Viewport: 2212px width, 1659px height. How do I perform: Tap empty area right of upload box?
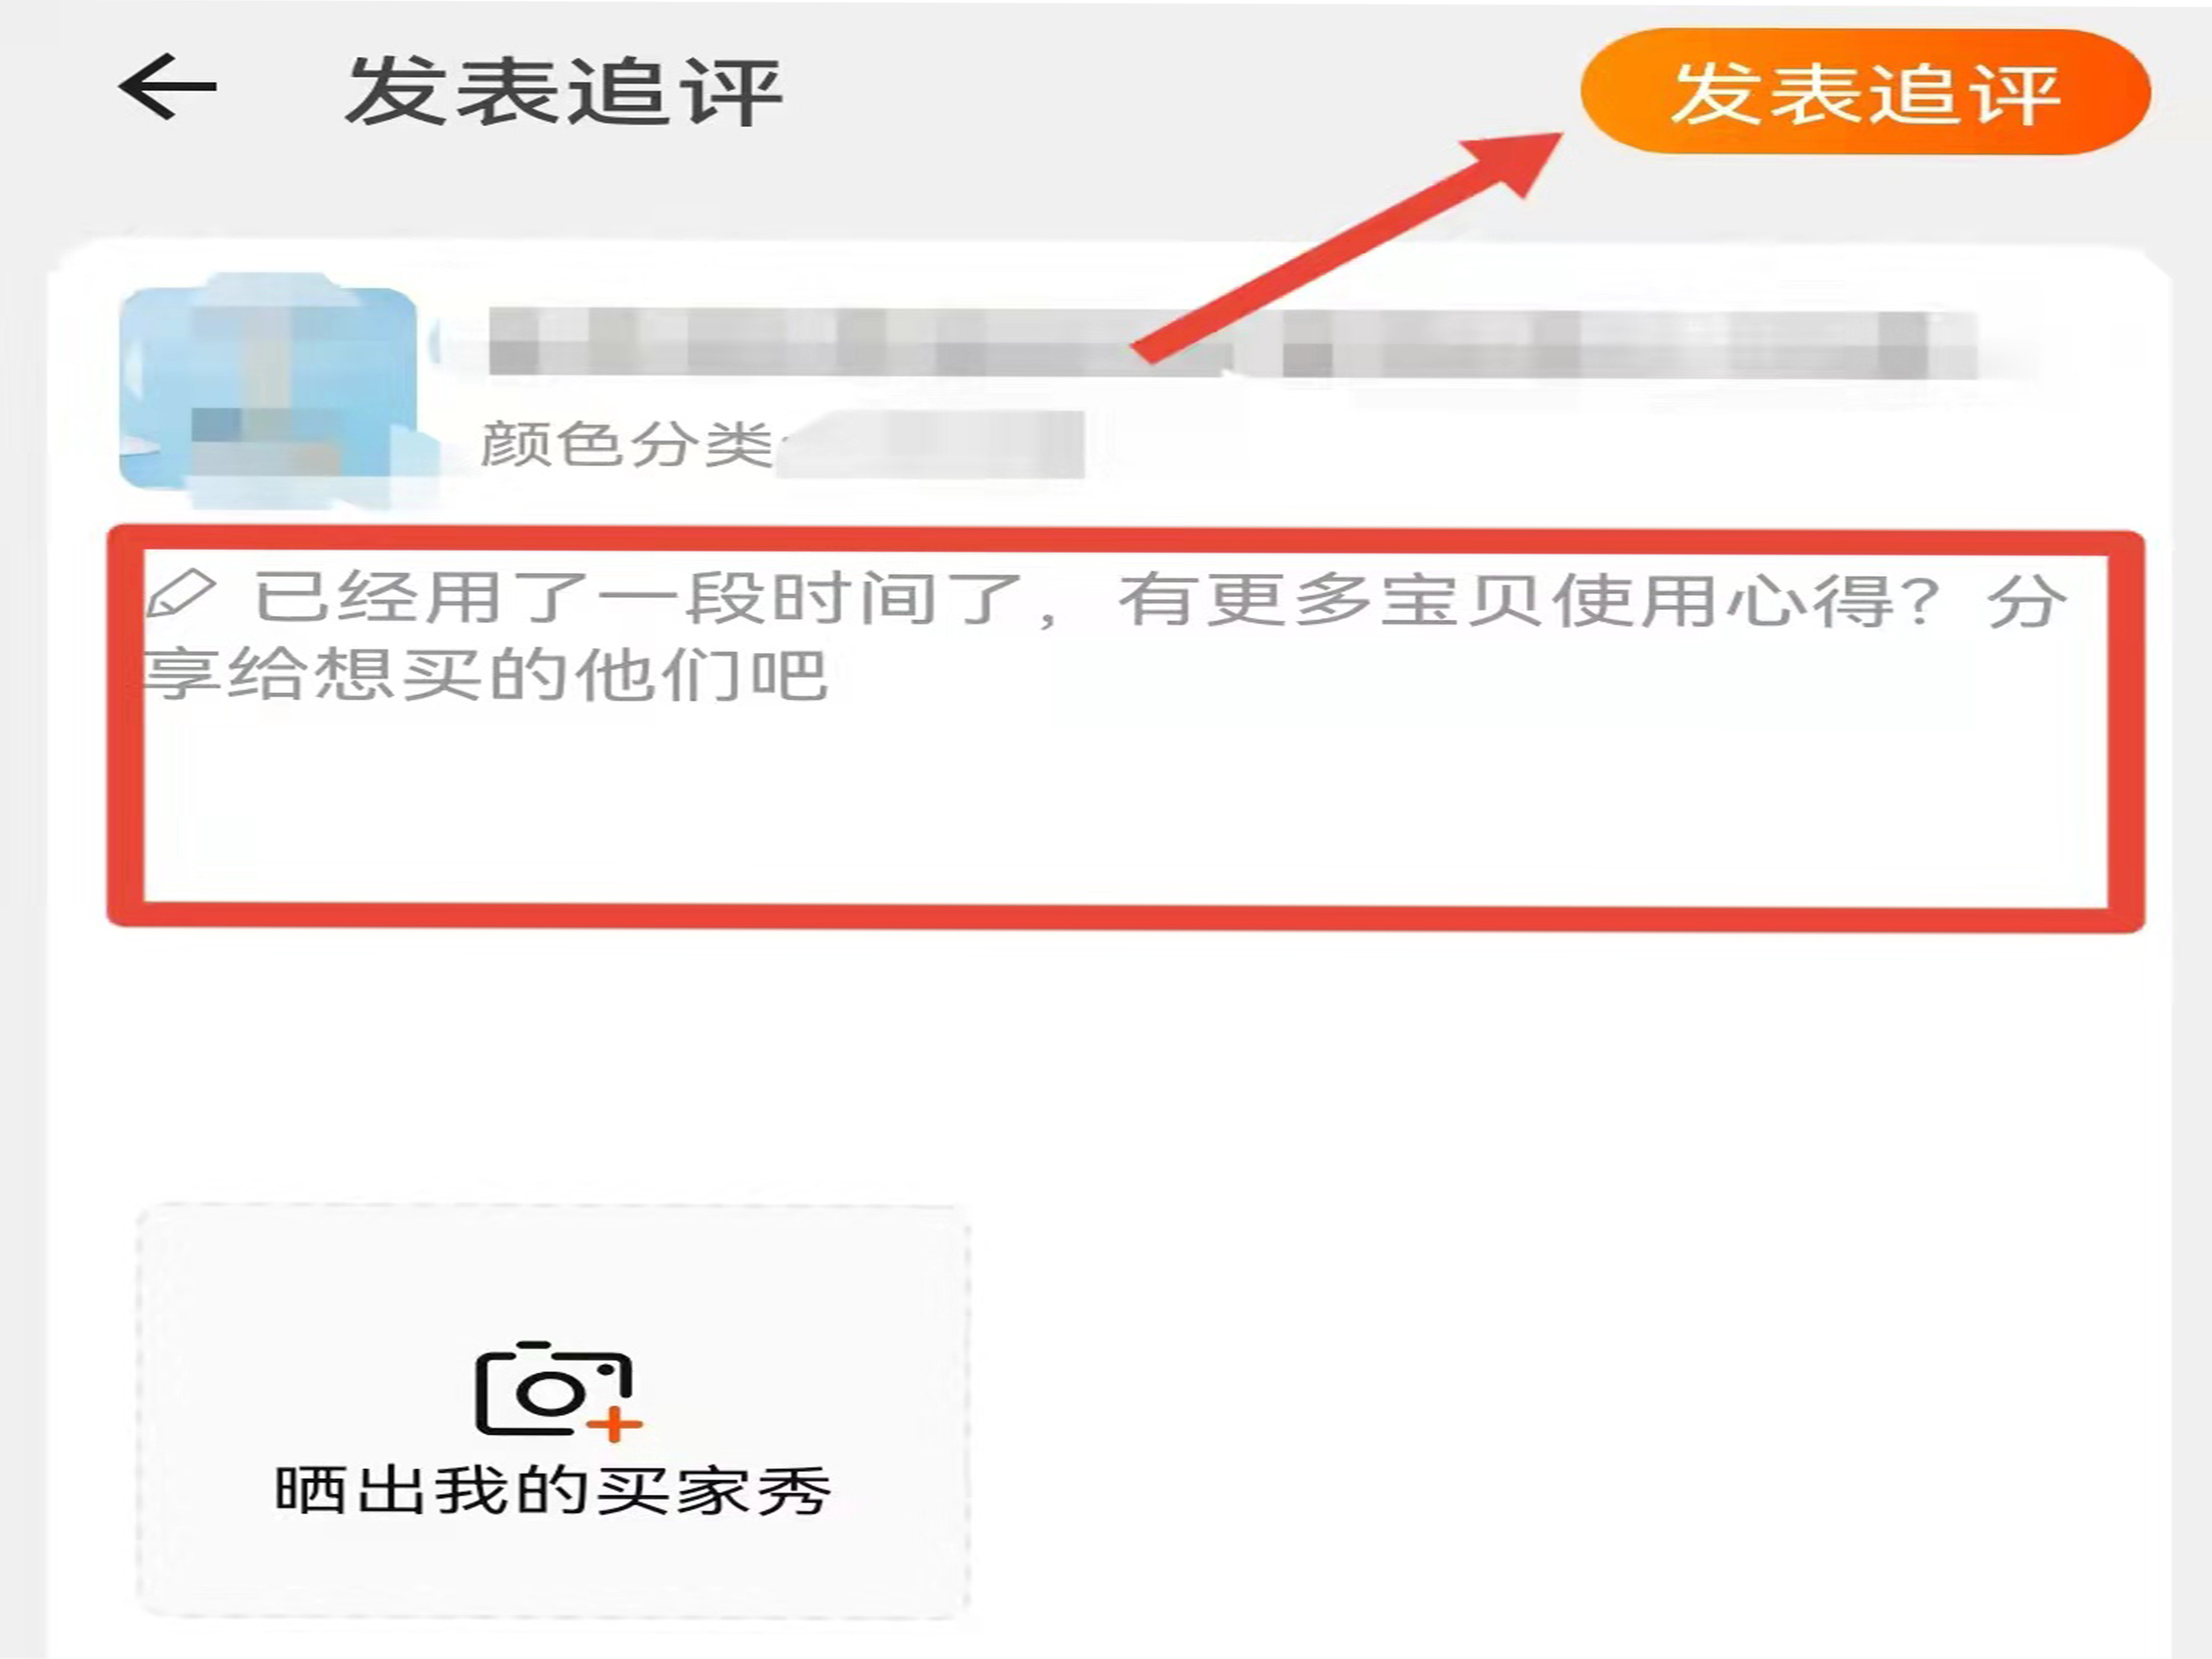coord(1570,1411)
